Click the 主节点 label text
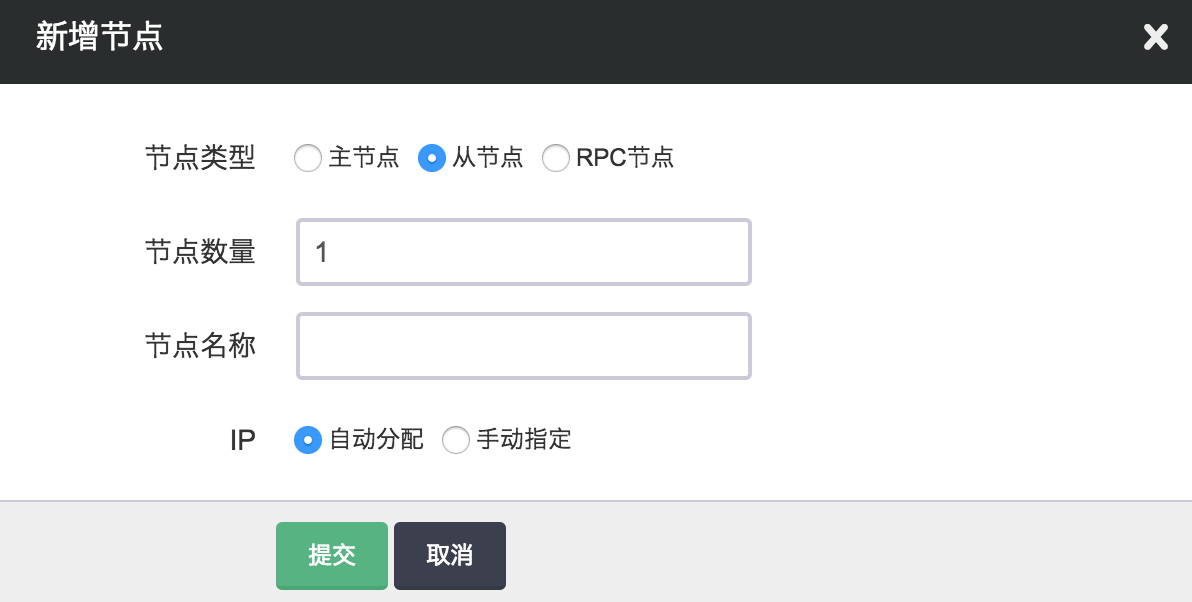The height and width of the screenshot is (602, 1192). click(x=364, y=158)
